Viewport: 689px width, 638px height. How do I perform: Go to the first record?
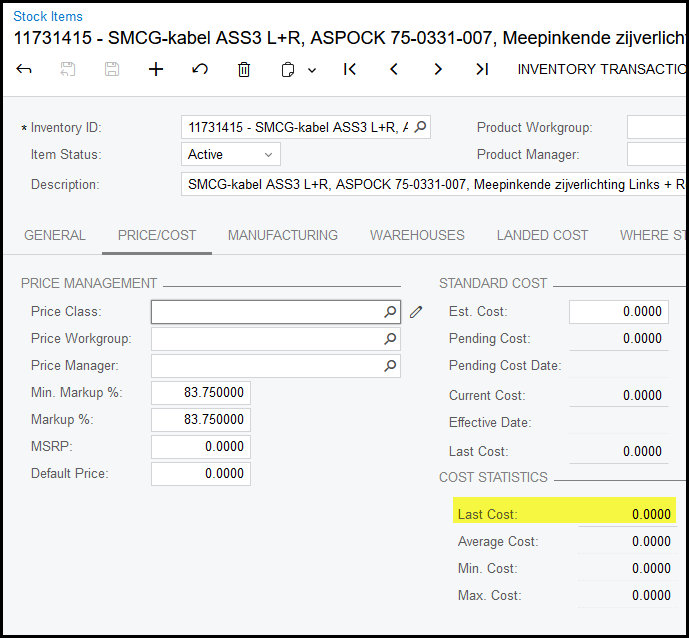coord(350,69)
